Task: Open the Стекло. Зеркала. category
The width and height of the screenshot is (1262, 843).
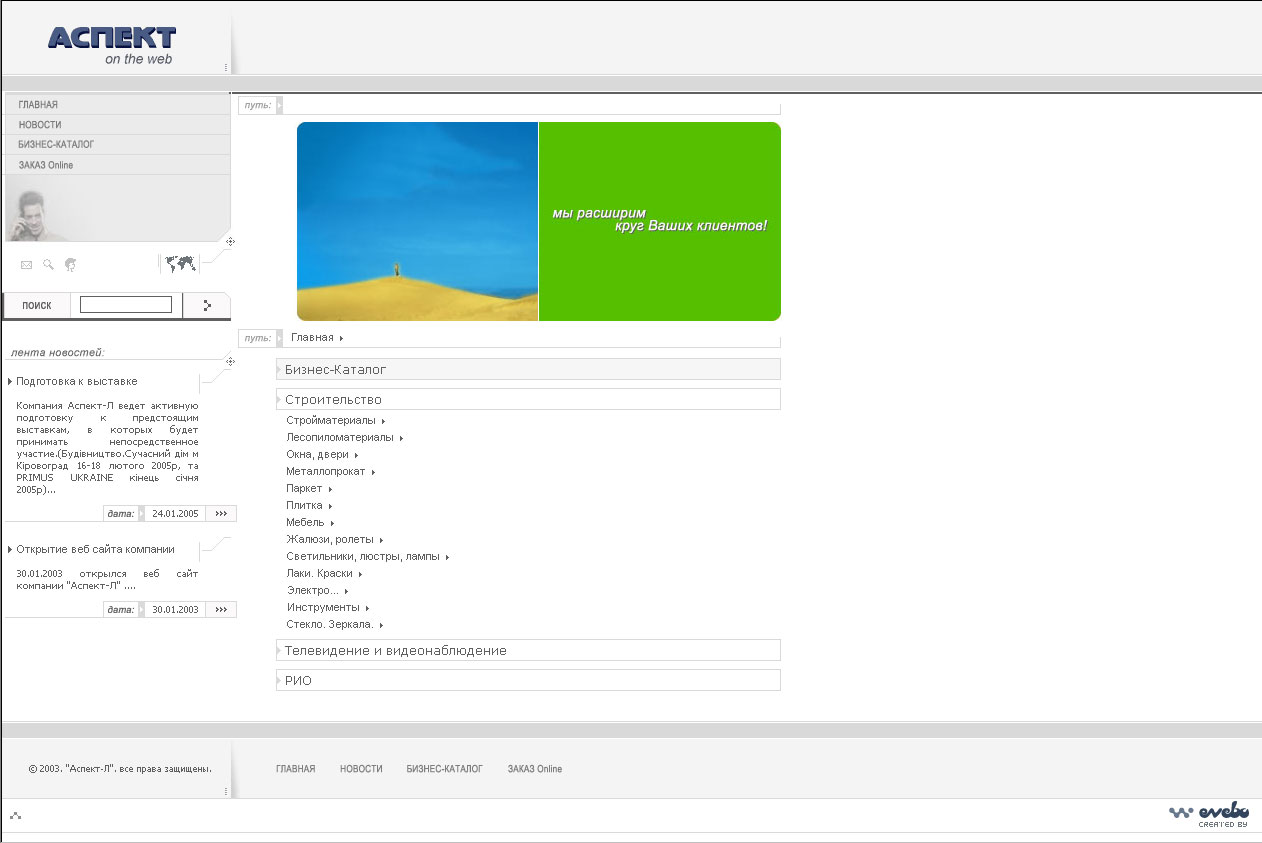Action: tap(330, 625)
